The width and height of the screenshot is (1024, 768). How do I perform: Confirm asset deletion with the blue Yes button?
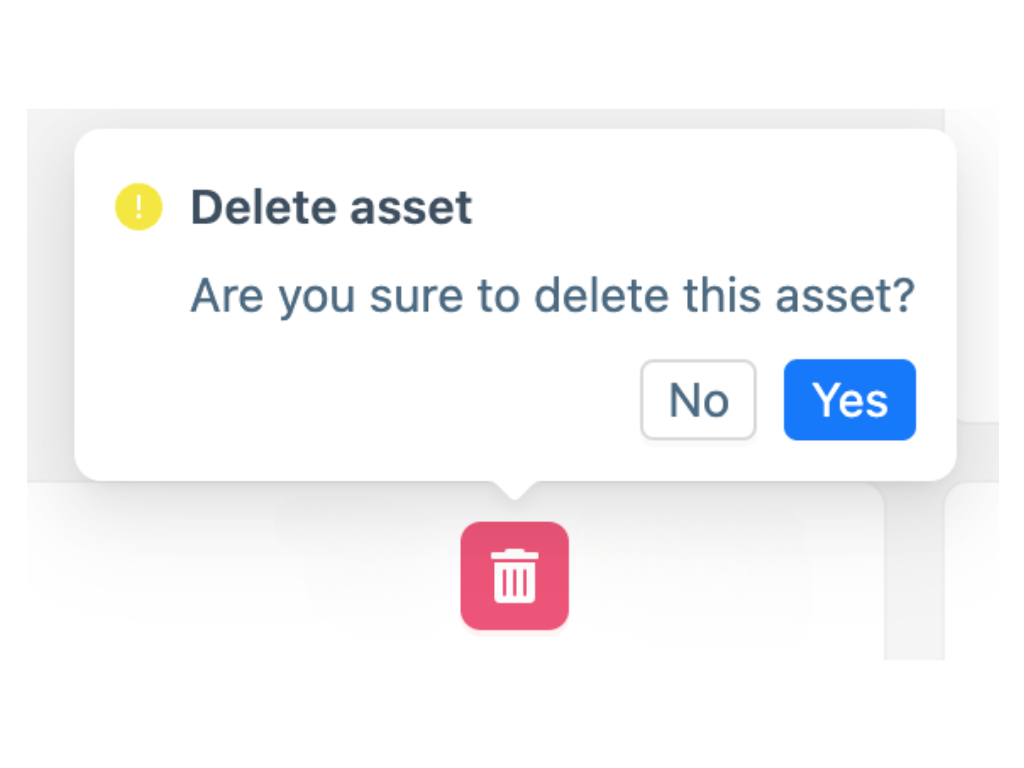pyautogui.click(x=849, y=400)
